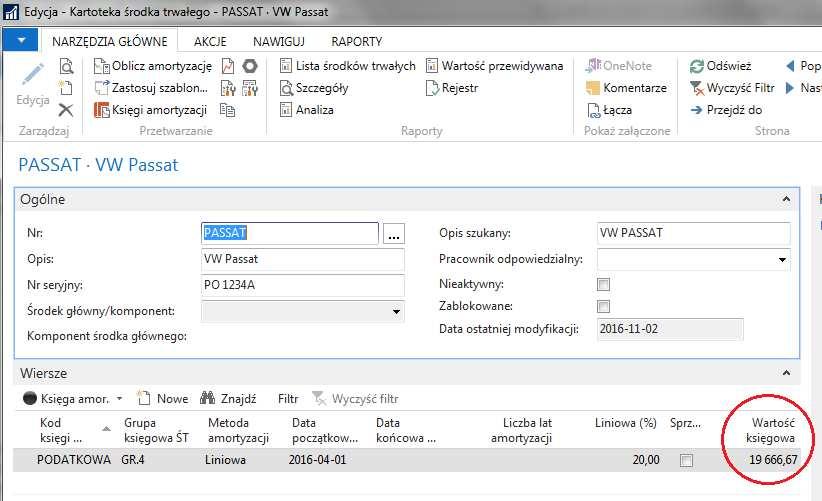Screen dimensions: 822x501
Task: Select the GR.4 cell
Action: 133,460
